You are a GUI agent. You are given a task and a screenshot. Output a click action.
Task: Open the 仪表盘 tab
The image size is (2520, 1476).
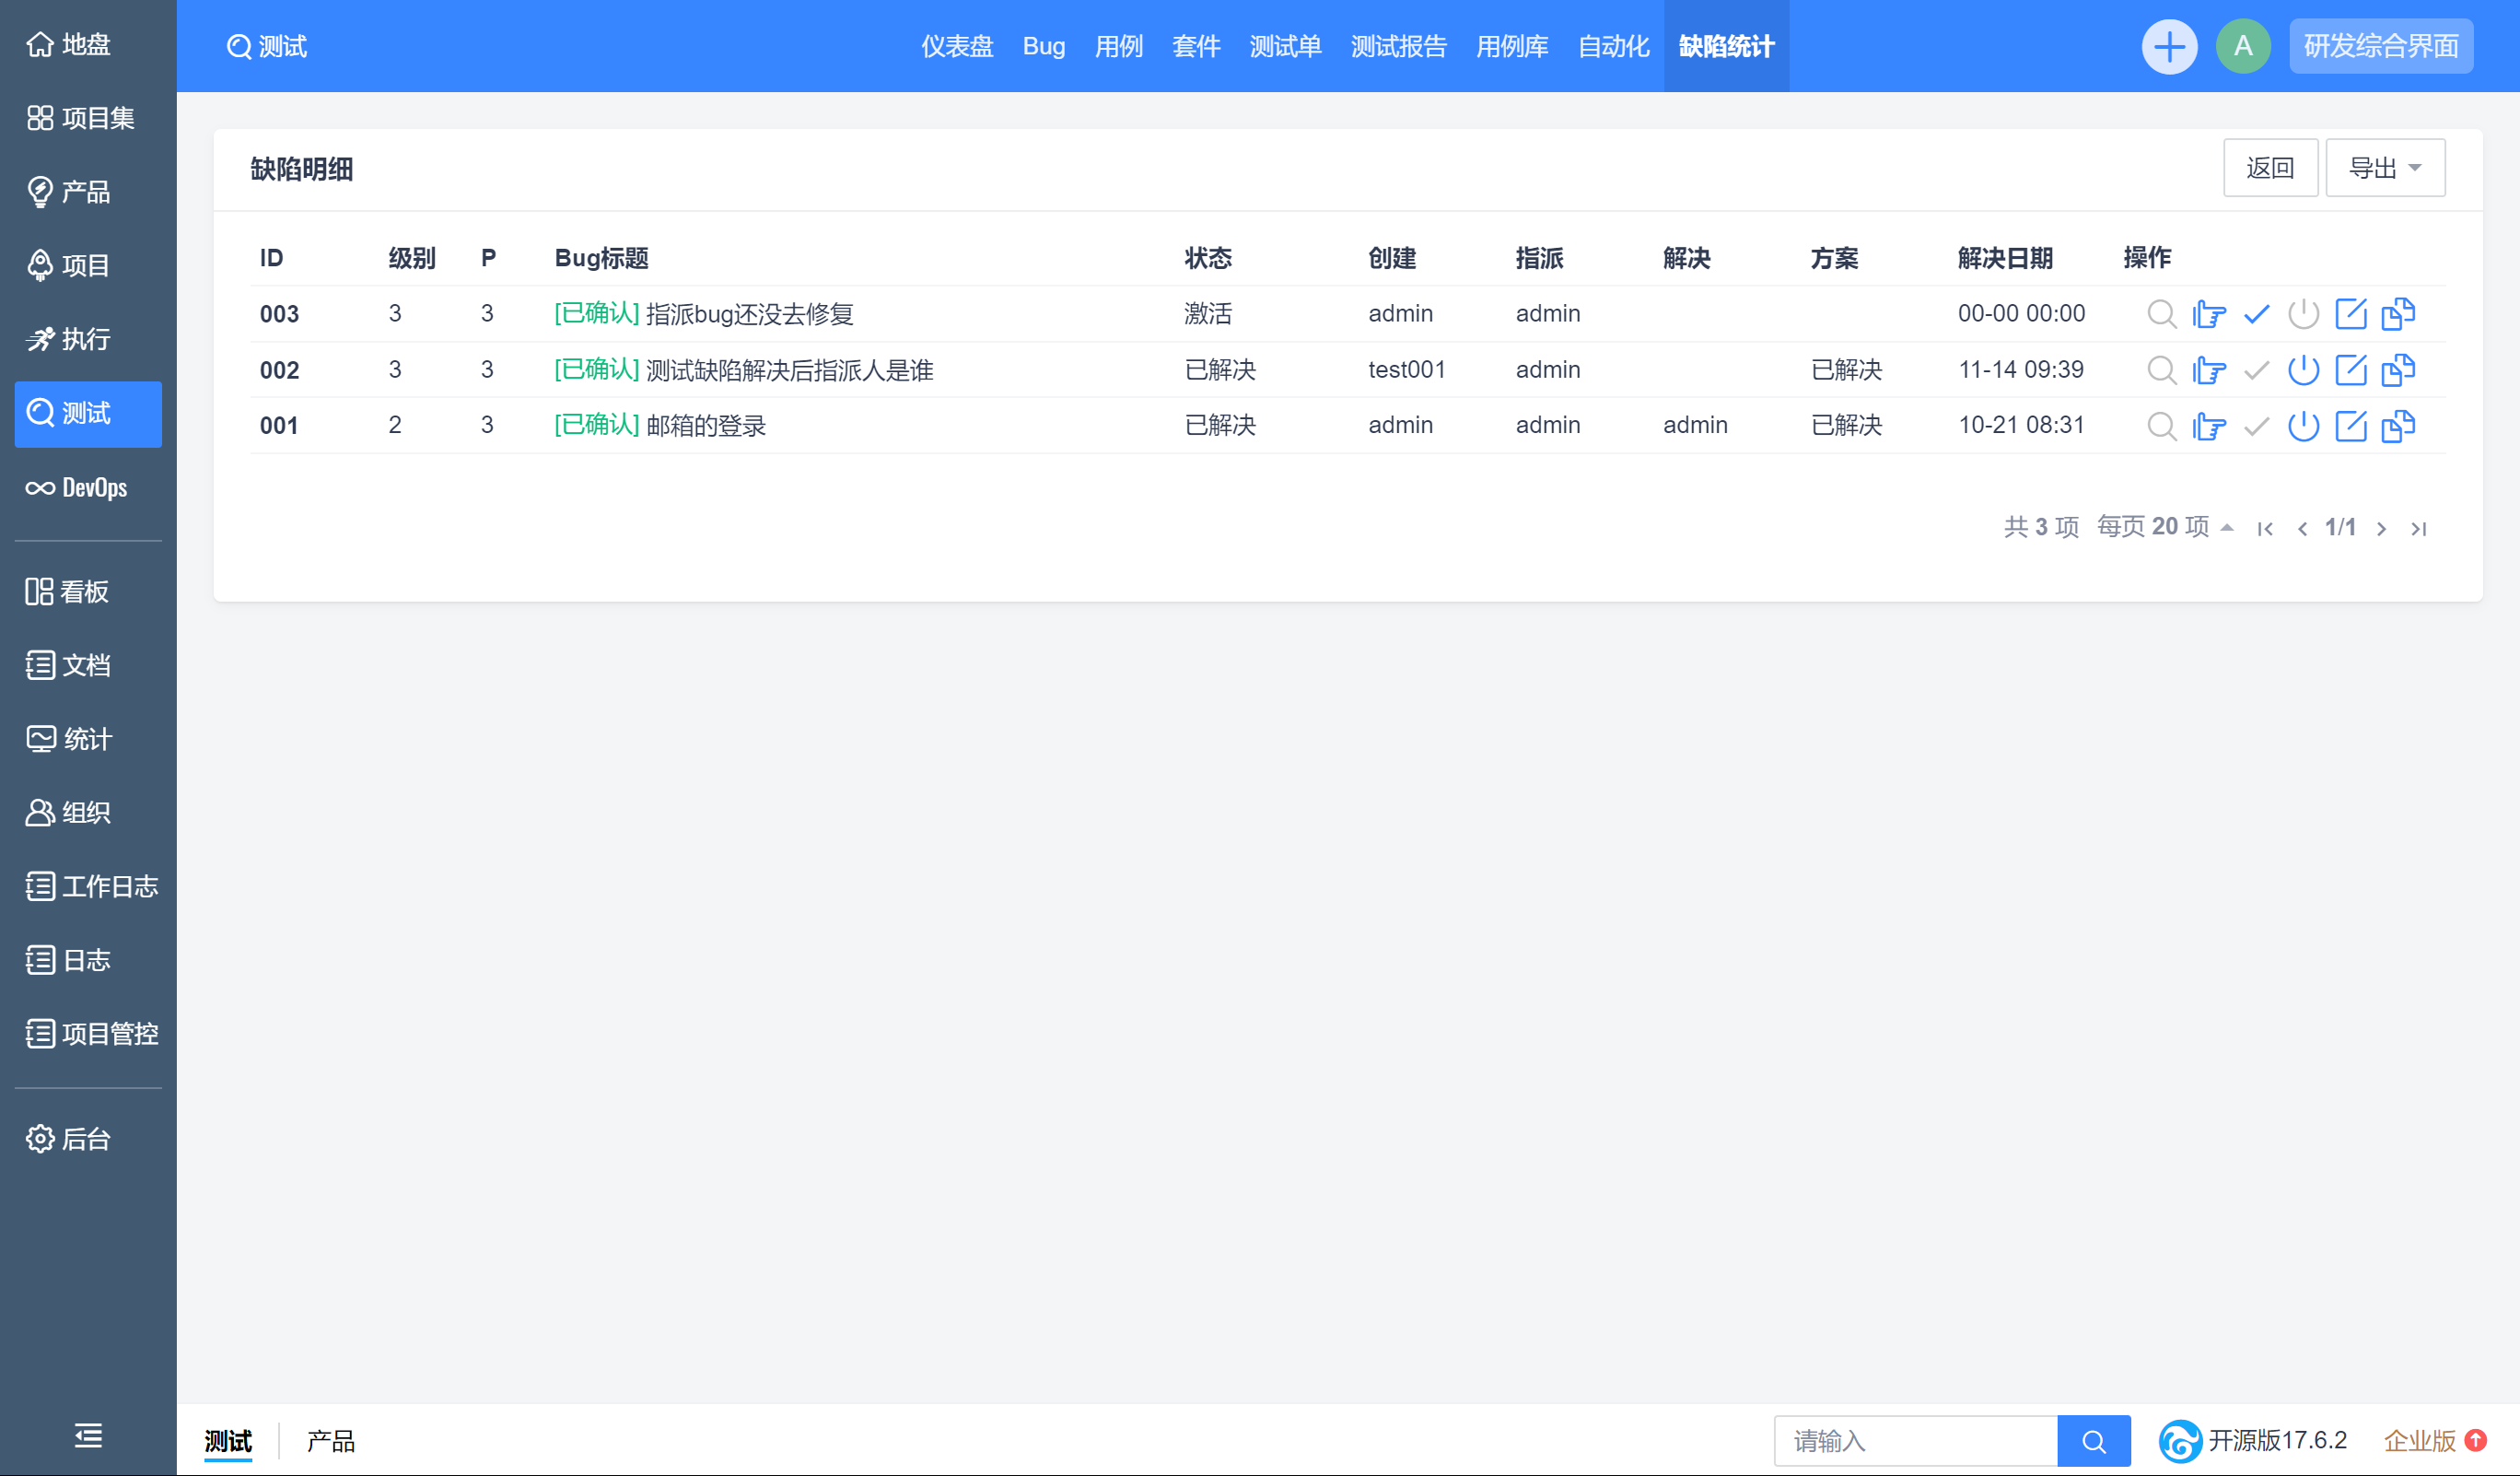click(956, 46)
